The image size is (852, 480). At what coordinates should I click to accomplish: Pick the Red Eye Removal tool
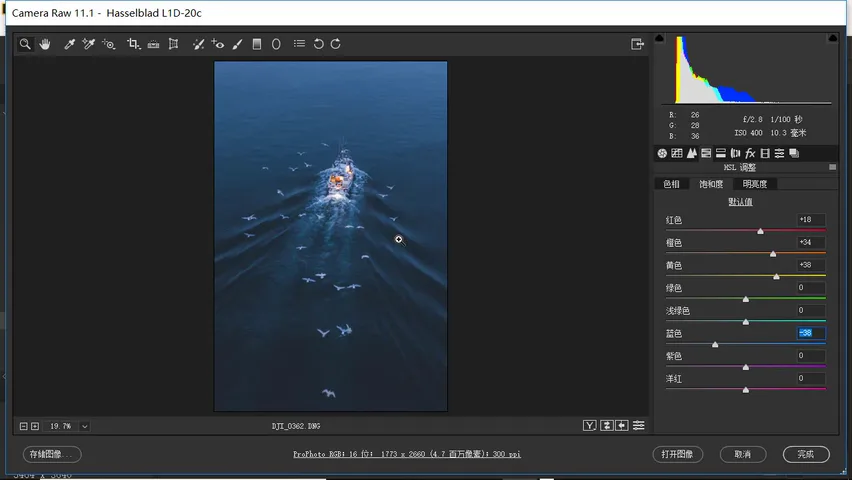coord(218,44)
